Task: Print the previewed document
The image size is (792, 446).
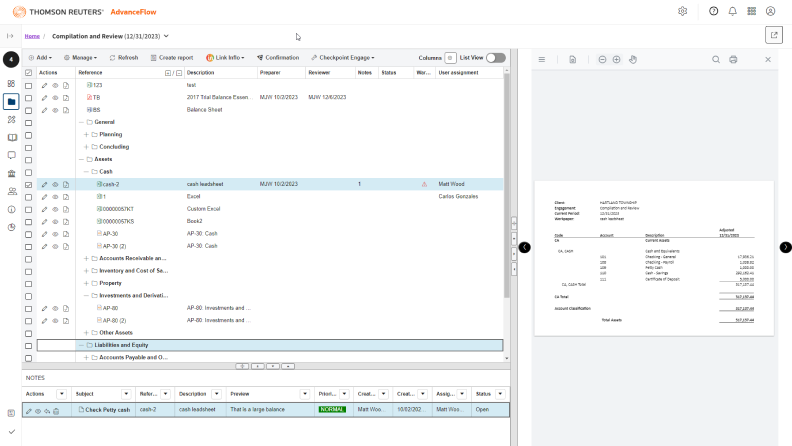Action: 733,60
